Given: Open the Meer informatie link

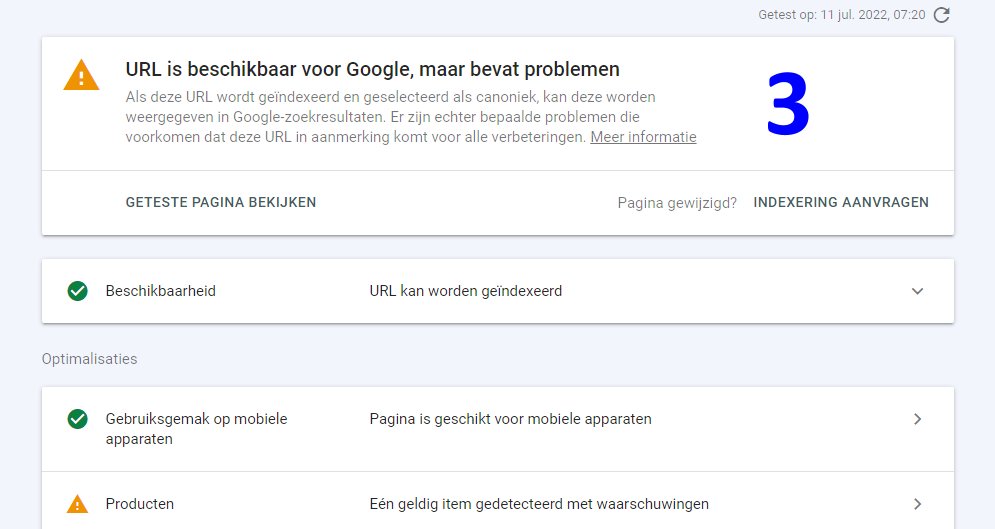Looking at the screenshot, I should tap(643, 137).
